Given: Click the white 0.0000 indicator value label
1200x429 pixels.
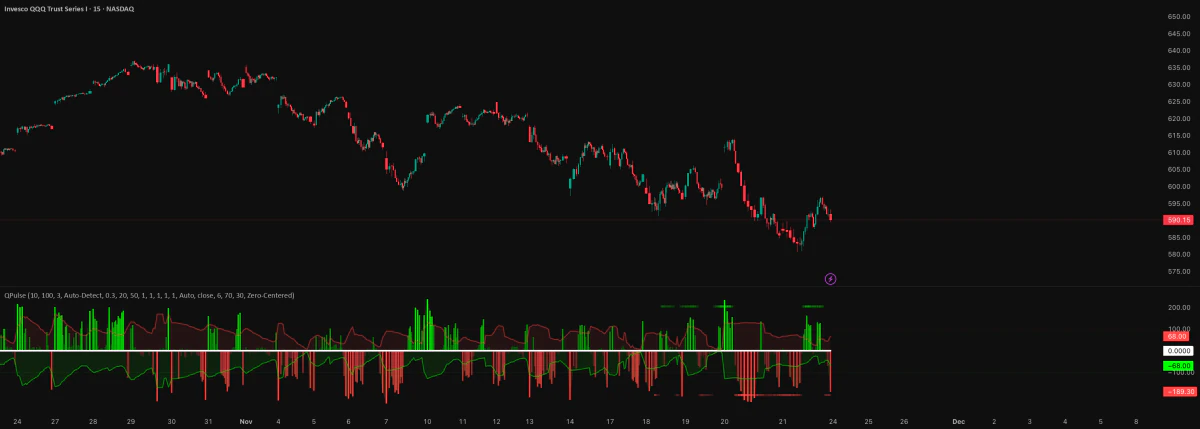Looking at the screenshot, I should (1178, 351).
